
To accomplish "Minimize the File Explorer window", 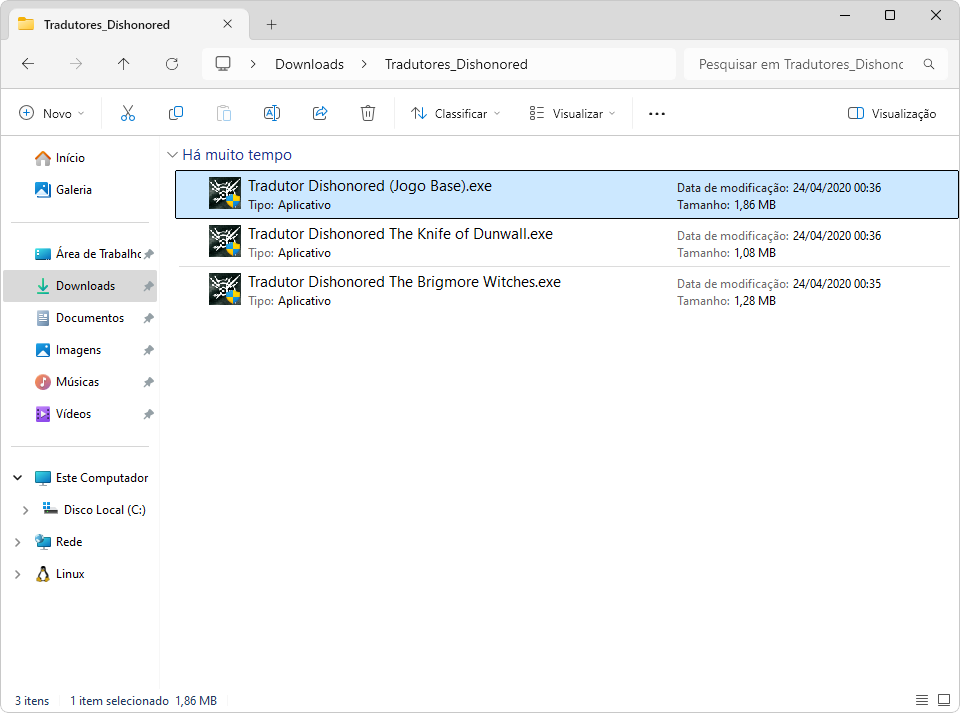I will point(845,15).
